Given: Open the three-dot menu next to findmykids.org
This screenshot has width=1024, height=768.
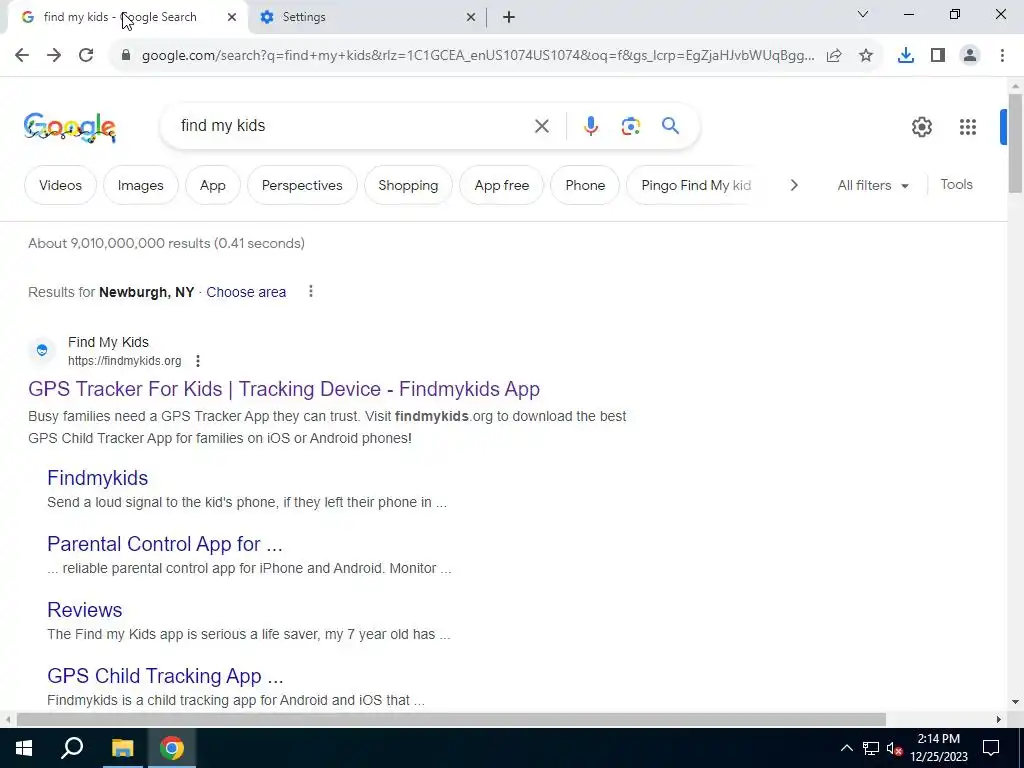Looking at the screenshot, I should [x=198, y=360].
